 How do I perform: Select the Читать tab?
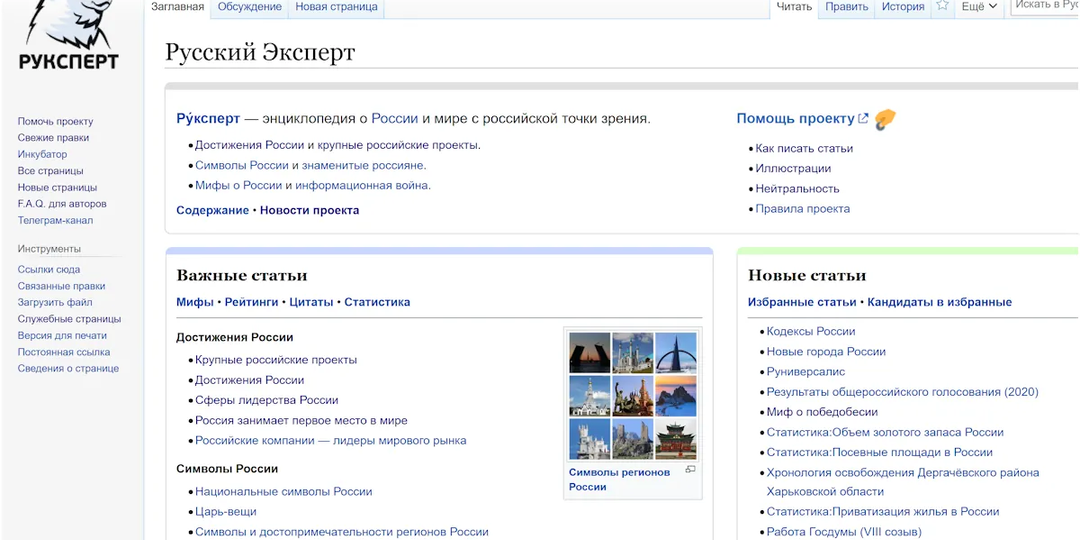(x=794, y=7)
